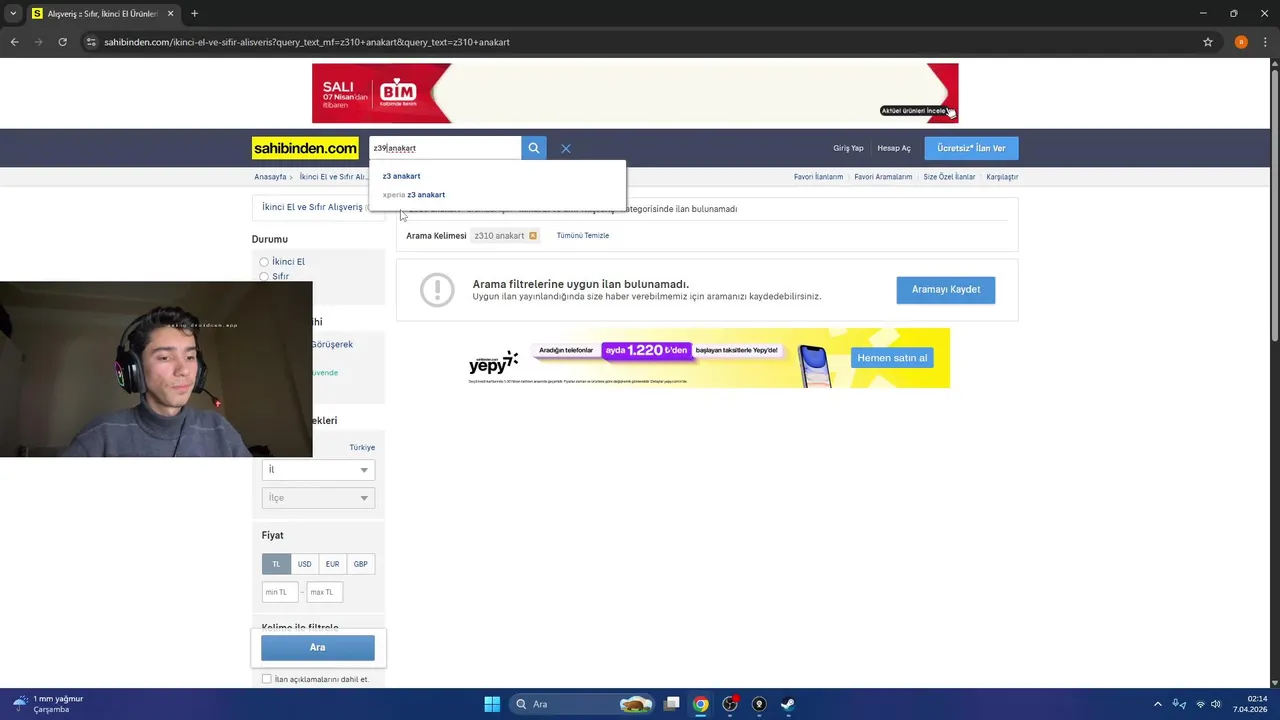Open Favori İlanlarım

pos(818,177)
